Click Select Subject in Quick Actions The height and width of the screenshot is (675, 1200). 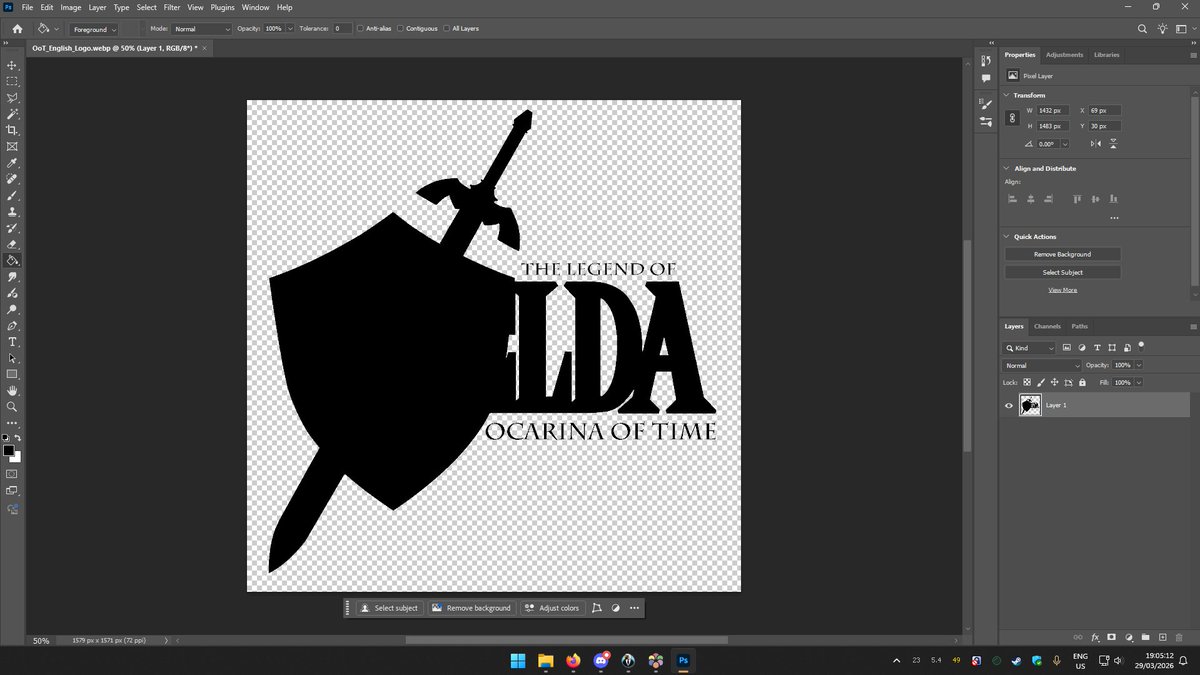[1062, 272]
